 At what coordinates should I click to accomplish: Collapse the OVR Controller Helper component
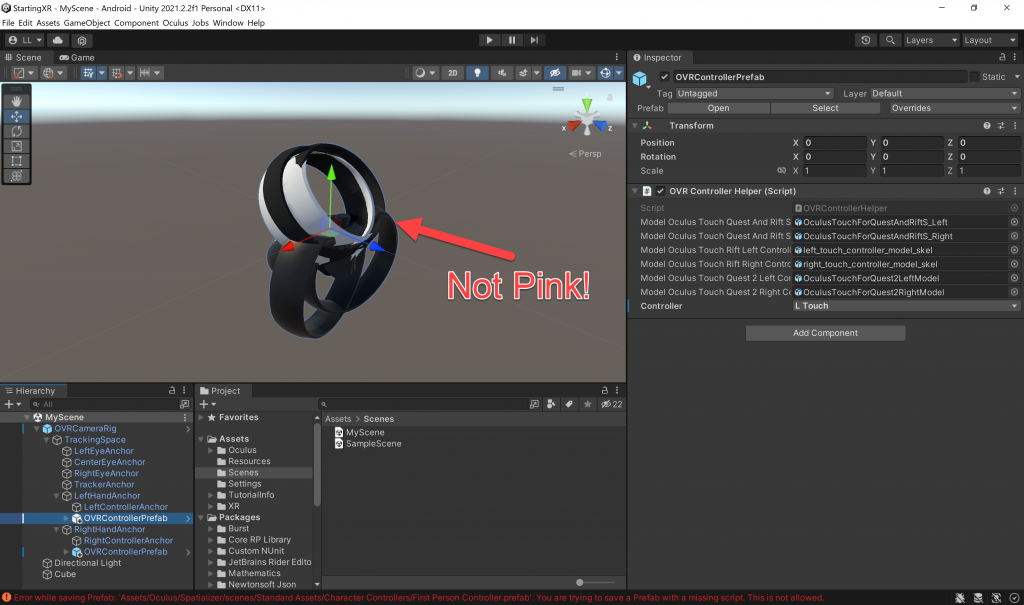635,191
